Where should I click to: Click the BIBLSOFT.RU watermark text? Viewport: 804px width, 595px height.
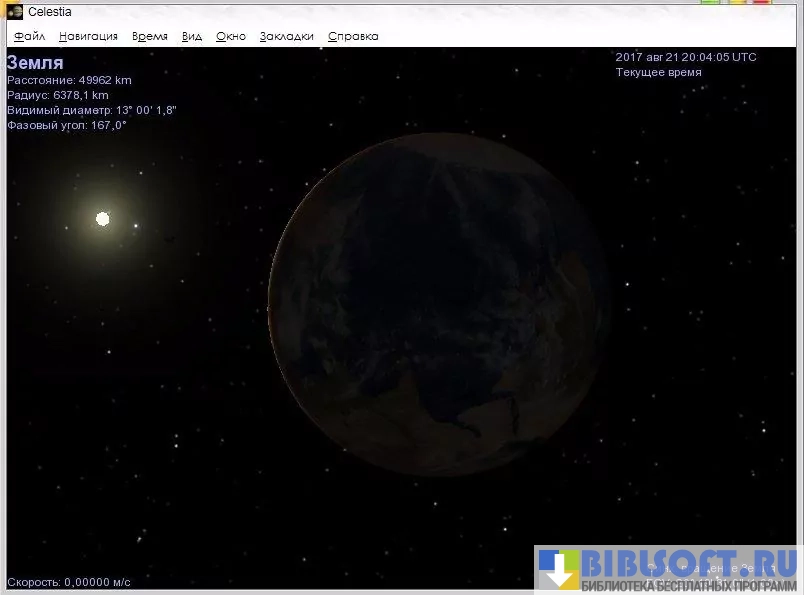tap(690, 562)
